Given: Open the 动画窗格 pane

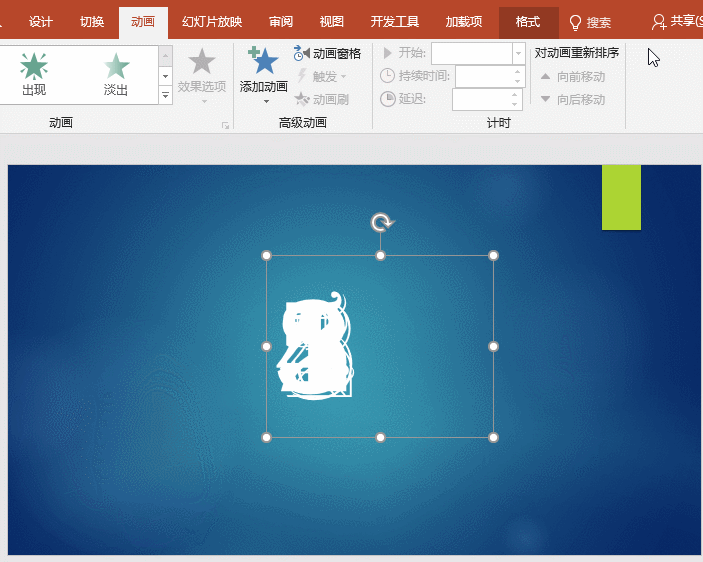Looking at the screenshot, I should tap(327, 54).
